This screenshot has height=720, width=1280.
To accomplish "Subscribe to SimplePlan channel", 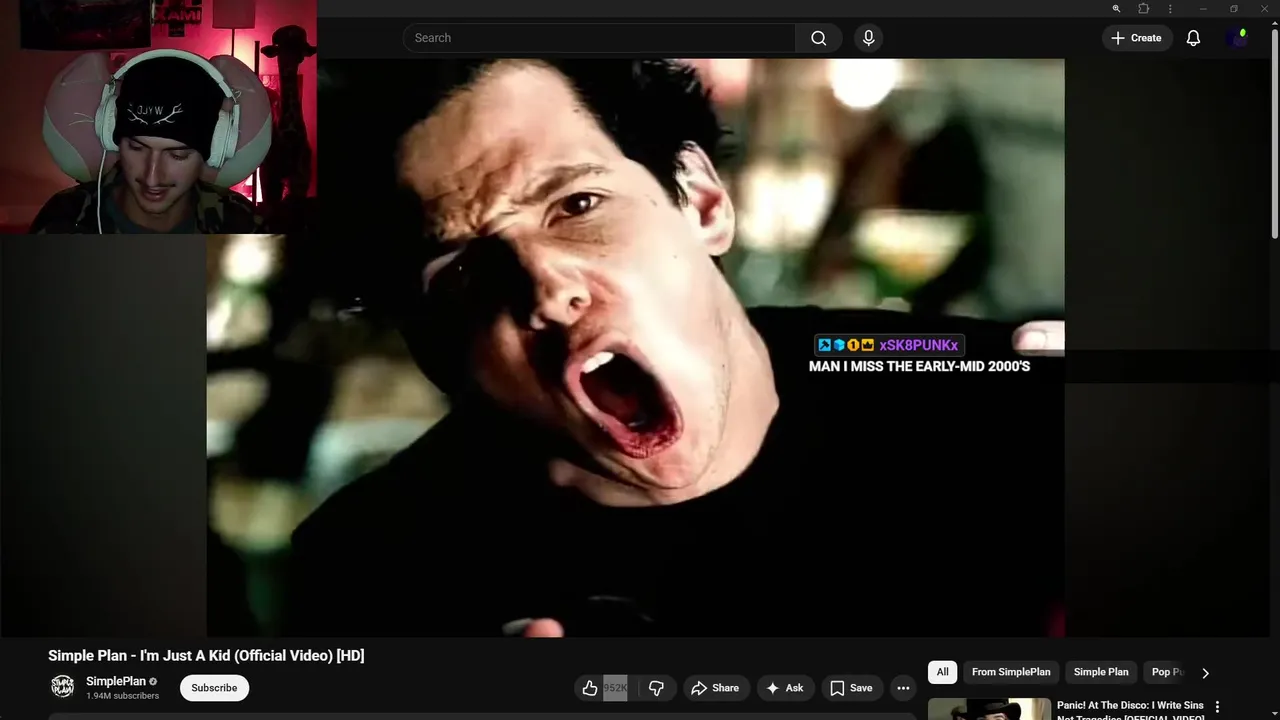I will (214, 688).
